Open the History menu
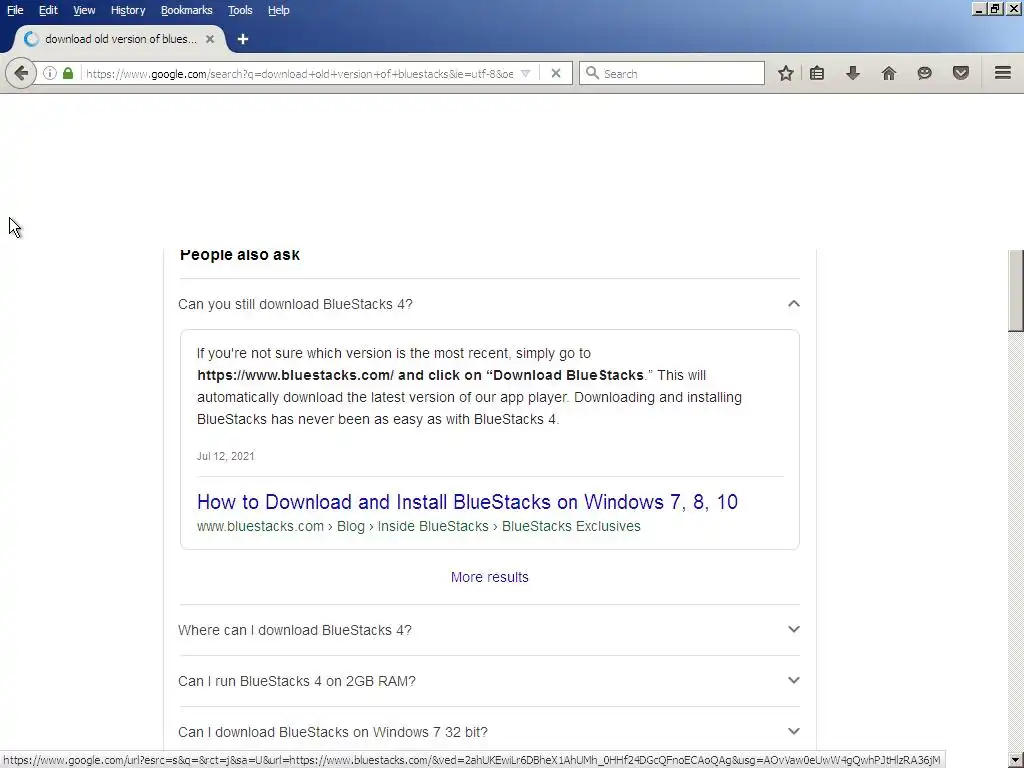 click(x=128, y=10)
